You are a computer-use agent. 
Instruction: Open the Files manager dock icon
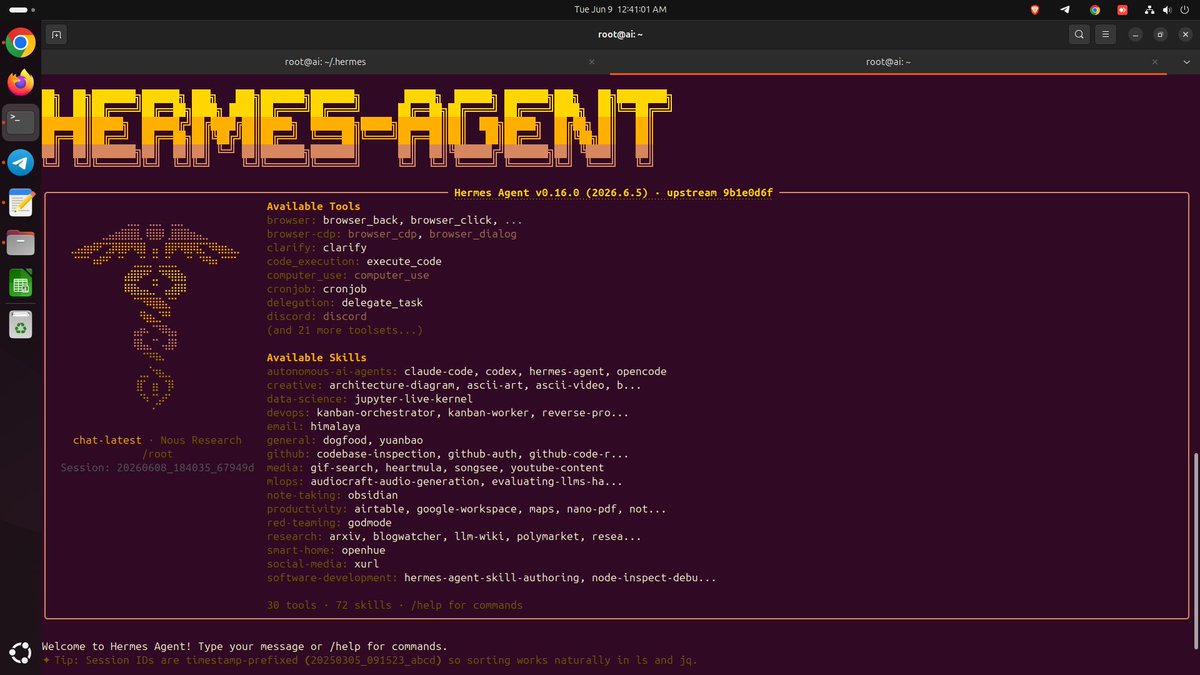21,242
